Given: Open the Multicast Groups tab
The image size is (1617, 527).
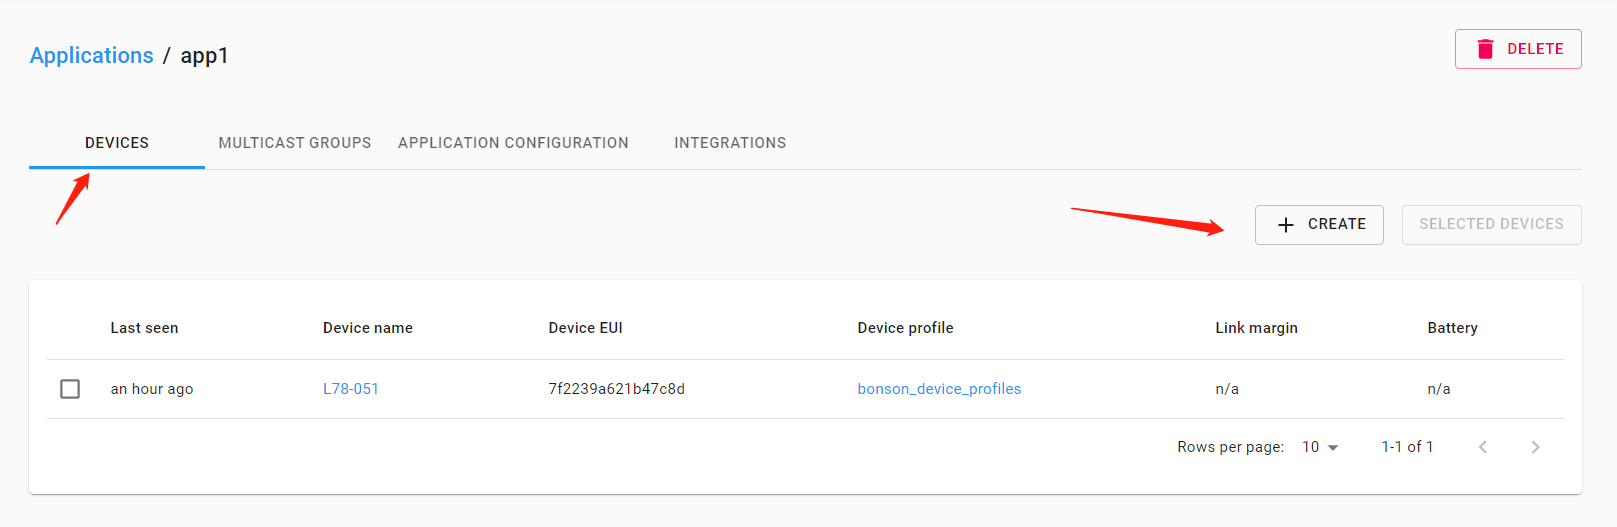Looking at the screenshot, I should click(295, 143).
